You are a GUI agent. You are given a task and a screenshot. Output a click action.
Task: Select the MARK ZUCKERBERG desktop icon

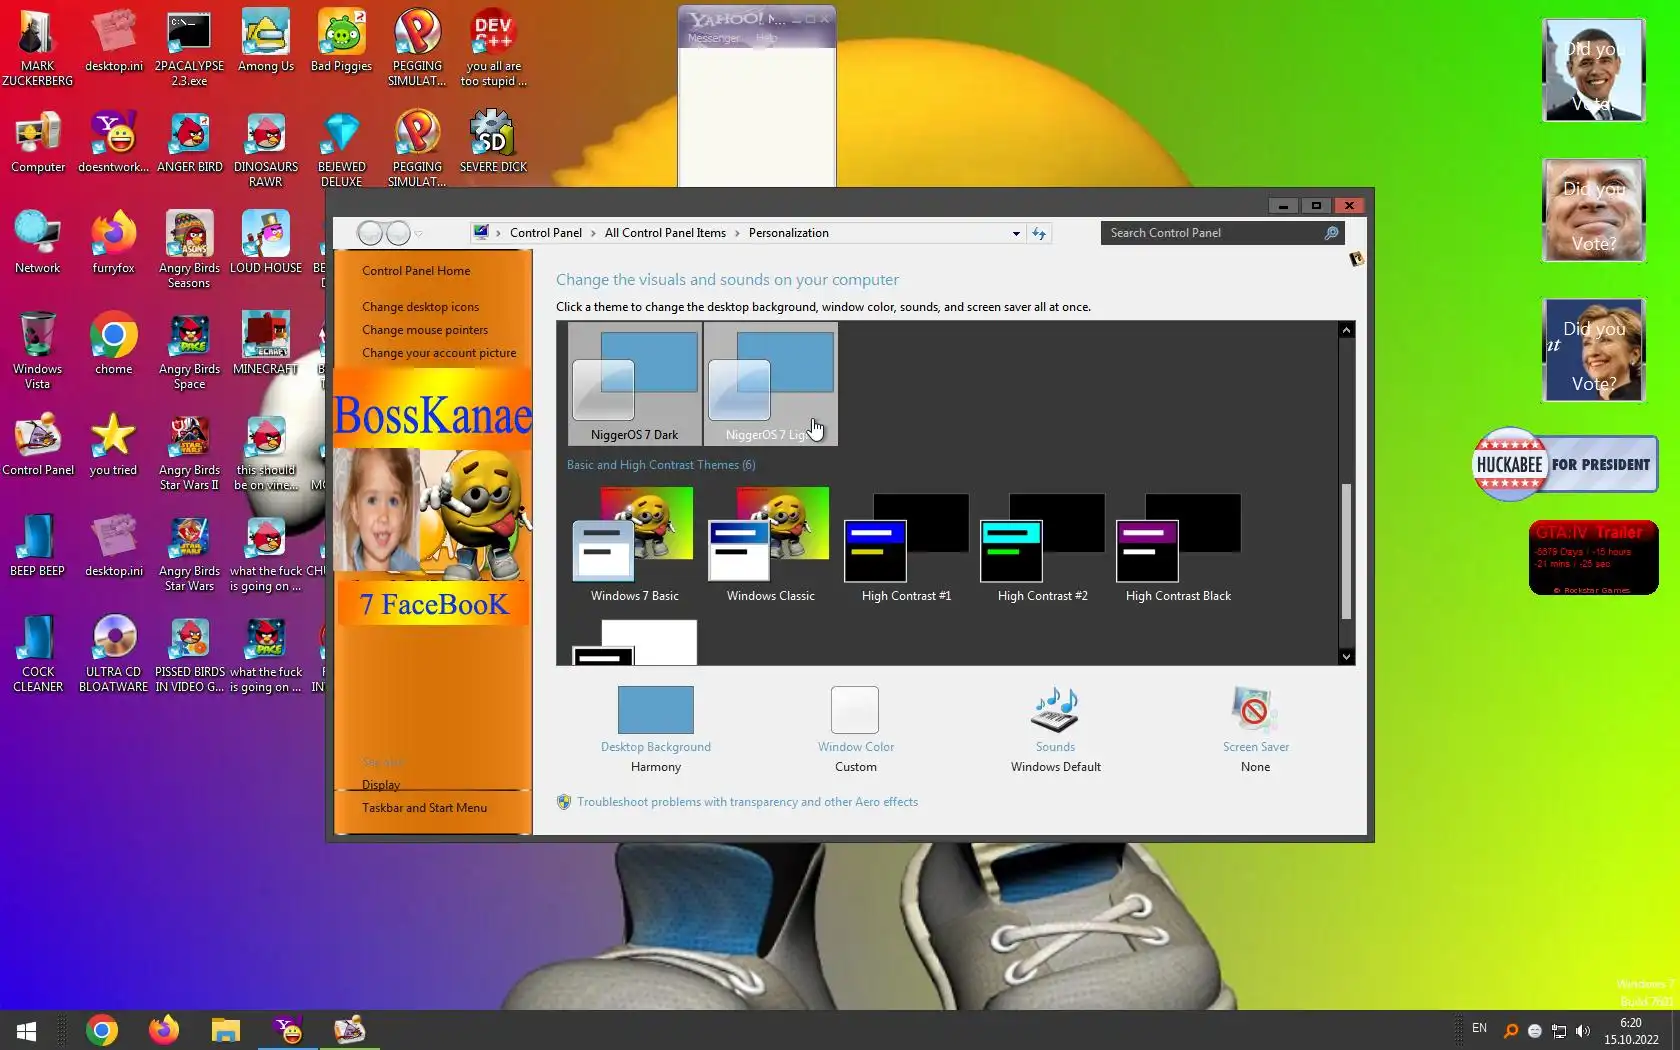click(x=38, y=48)
